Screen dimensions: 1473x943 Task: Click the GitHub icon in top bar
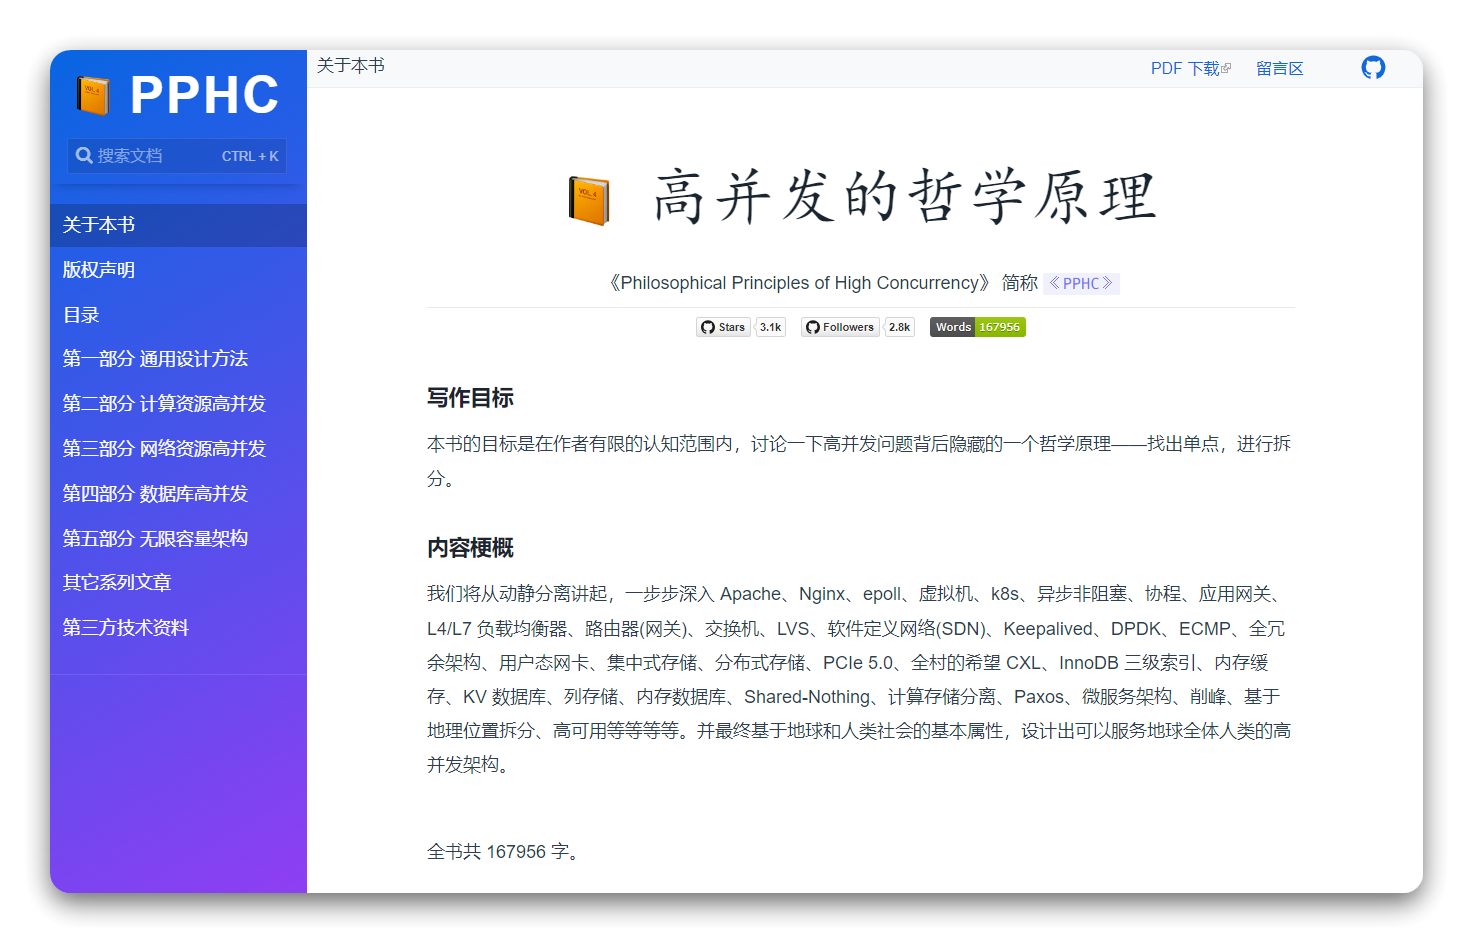[1373, 68]
